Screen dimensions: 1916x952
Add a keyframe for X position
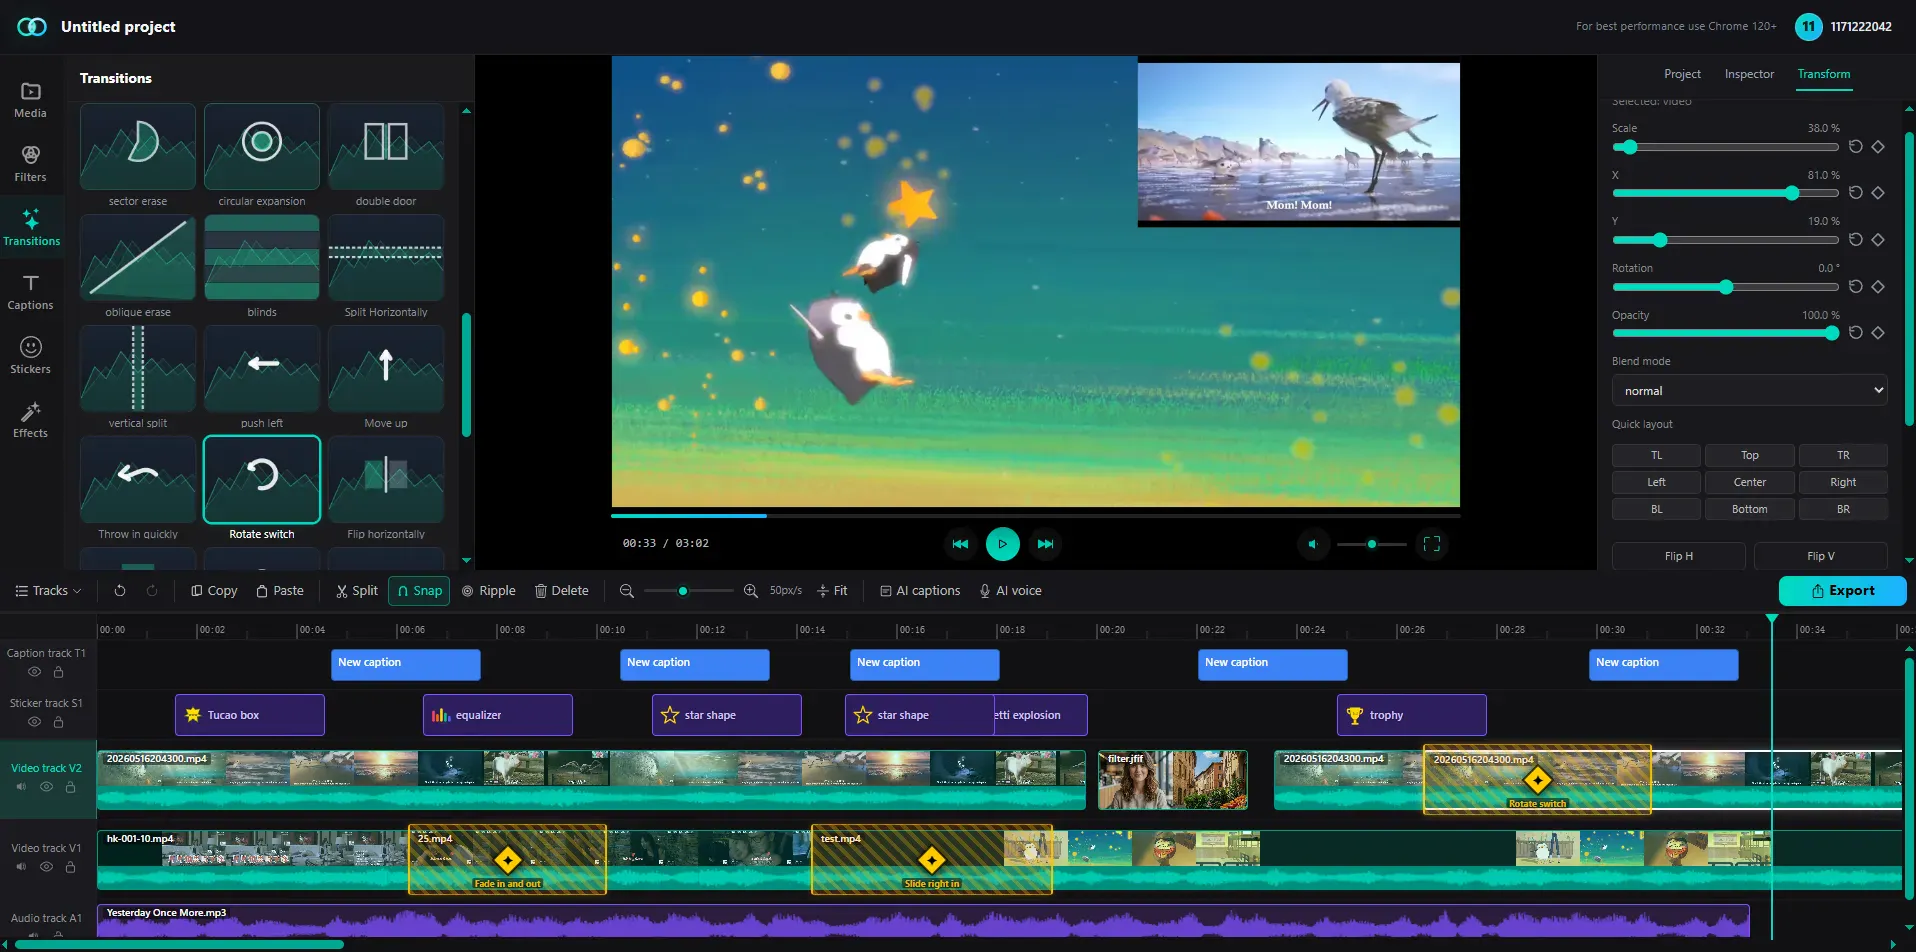point(1878,193)
